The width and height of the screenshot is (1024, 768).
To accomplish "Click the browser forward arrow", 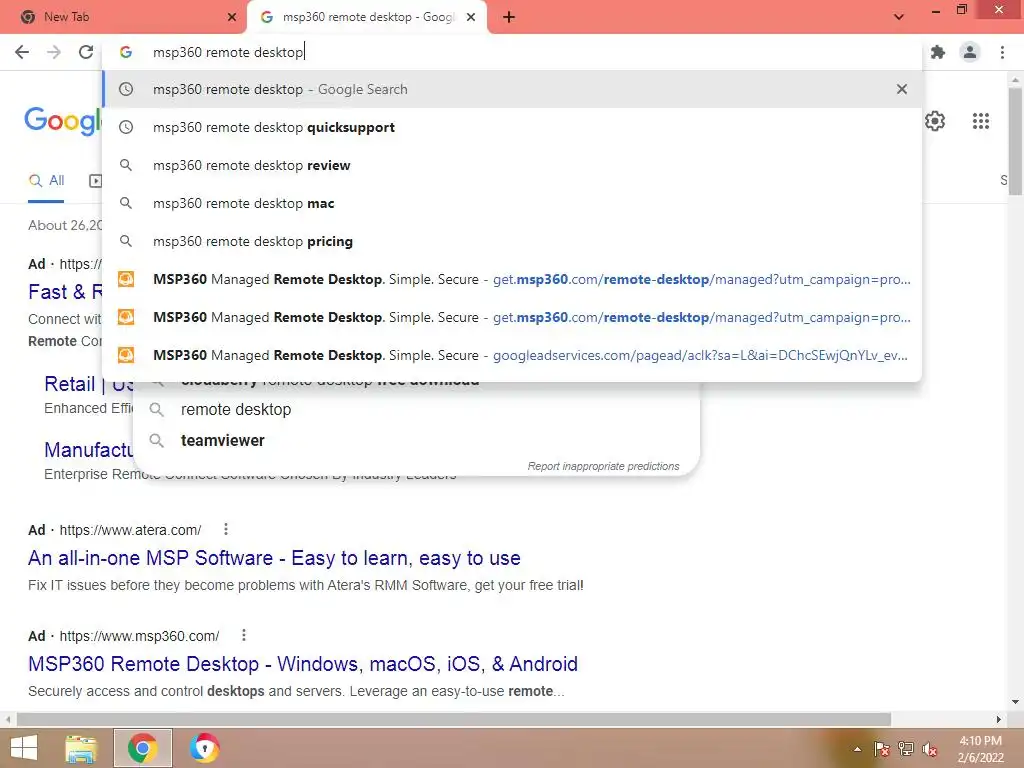I will tap(54, 52).
